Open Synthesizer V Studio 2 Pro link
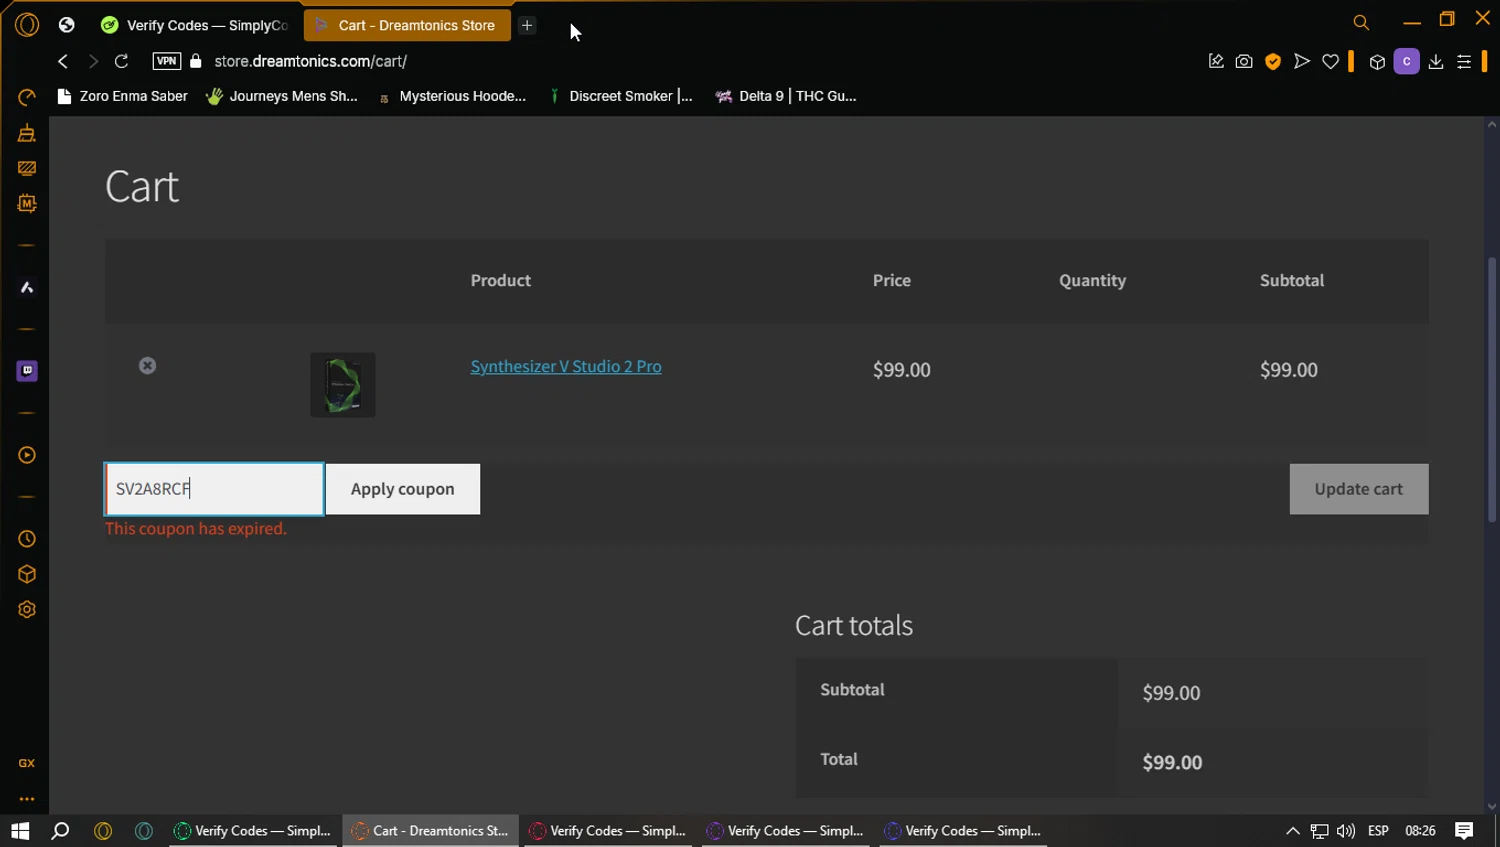The image size is (1500, 847). [x=566, y=366]
